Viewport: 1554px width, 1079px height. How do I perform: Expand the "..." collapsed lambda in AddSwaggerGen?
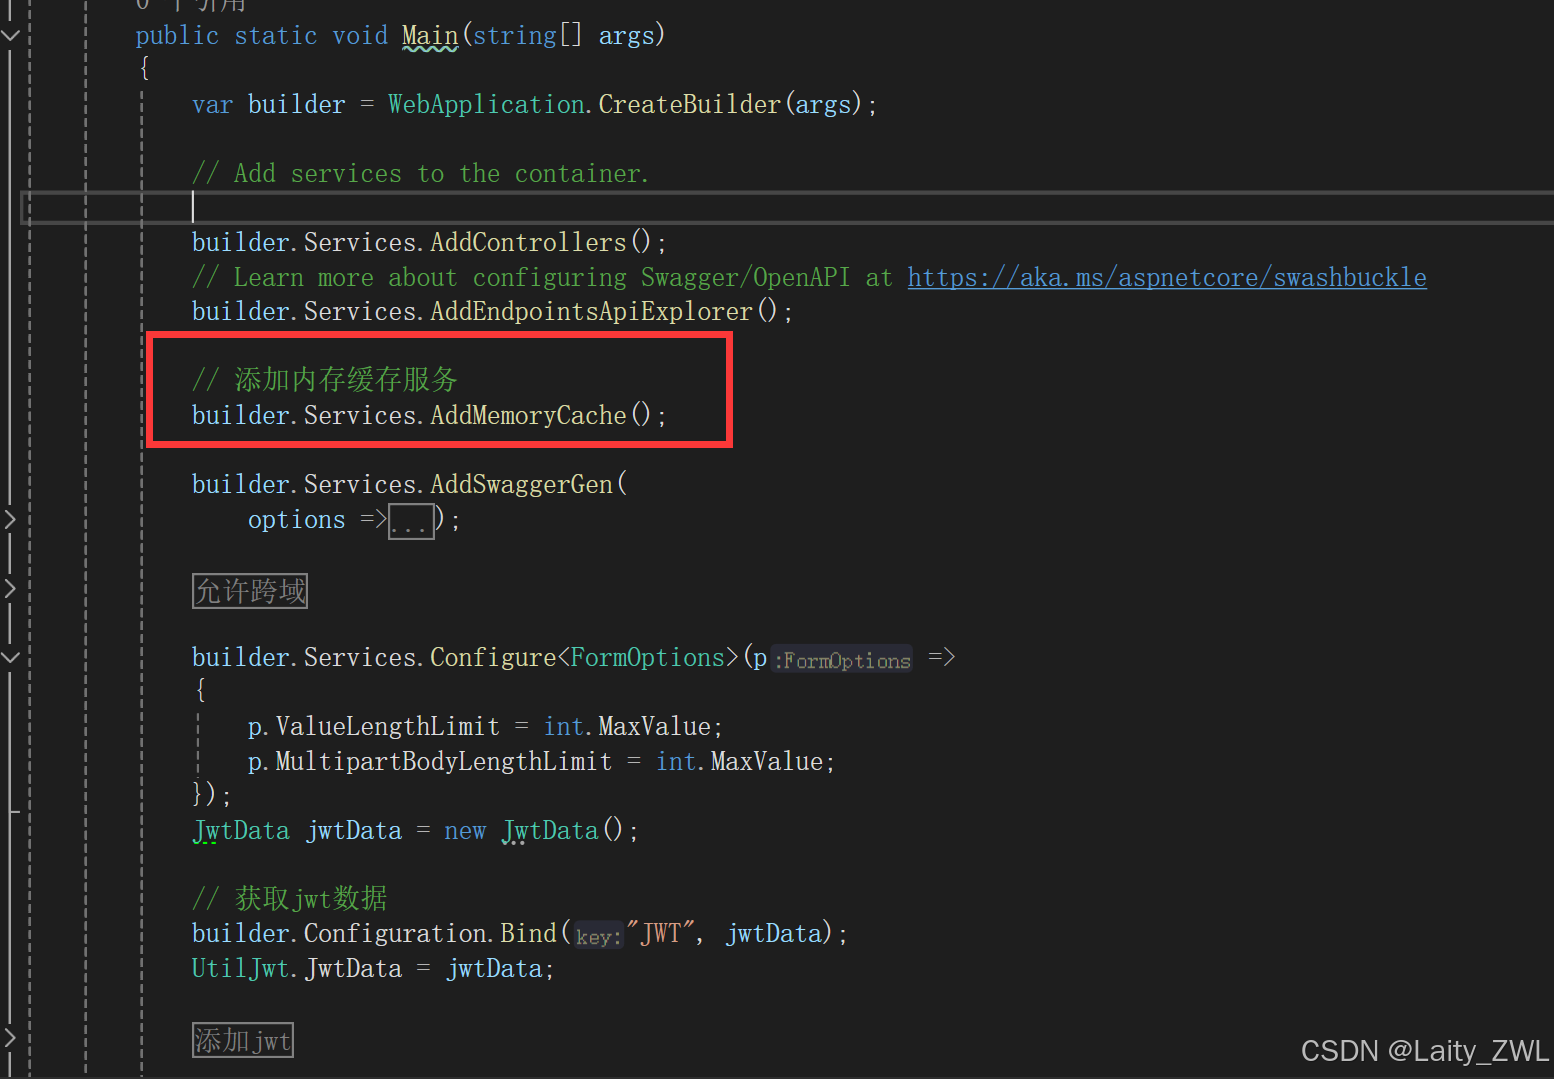tap(411, 520)
